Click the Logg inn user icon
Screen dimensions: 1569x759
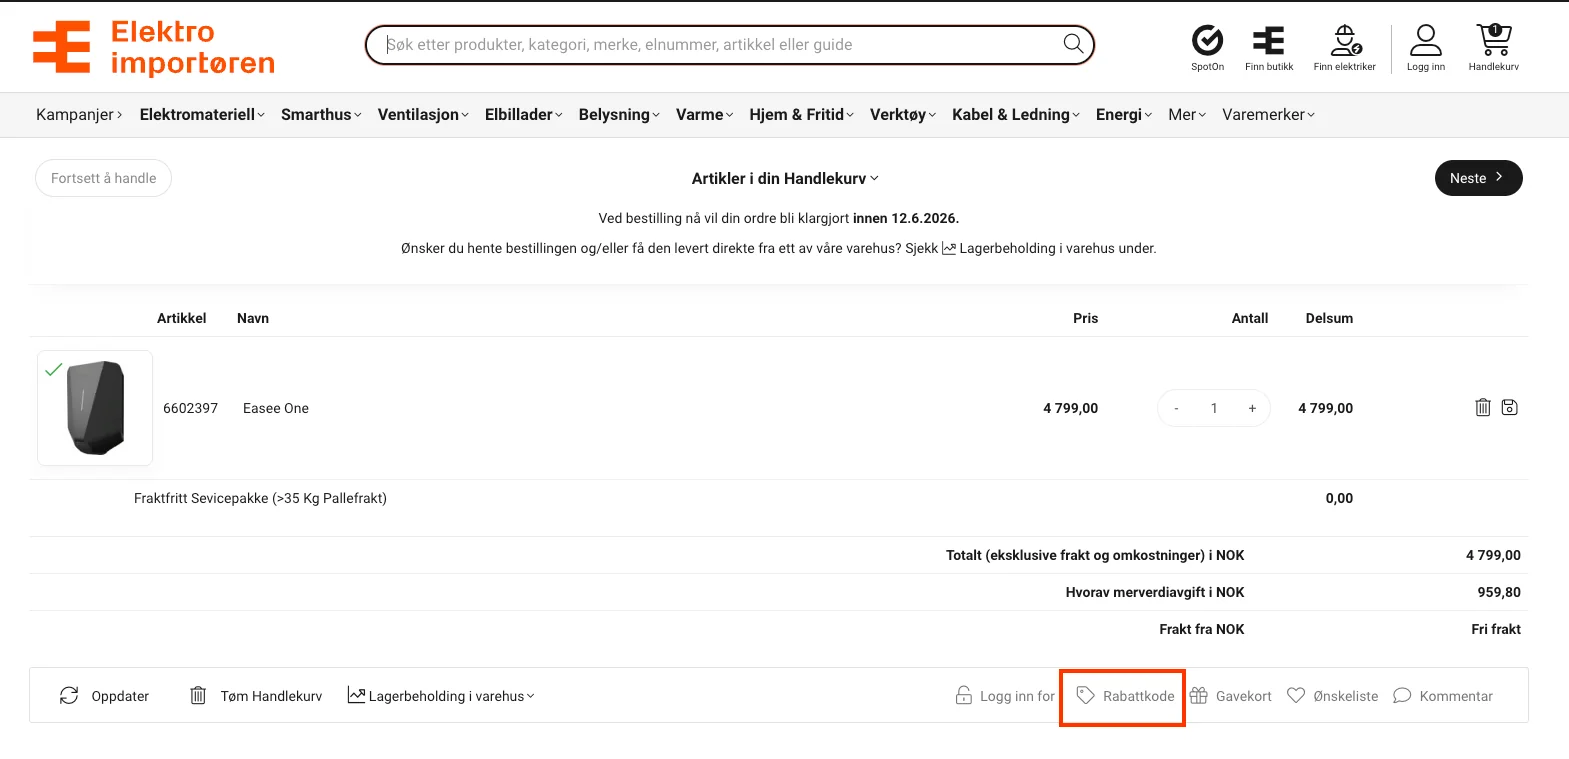(1426, 48)
